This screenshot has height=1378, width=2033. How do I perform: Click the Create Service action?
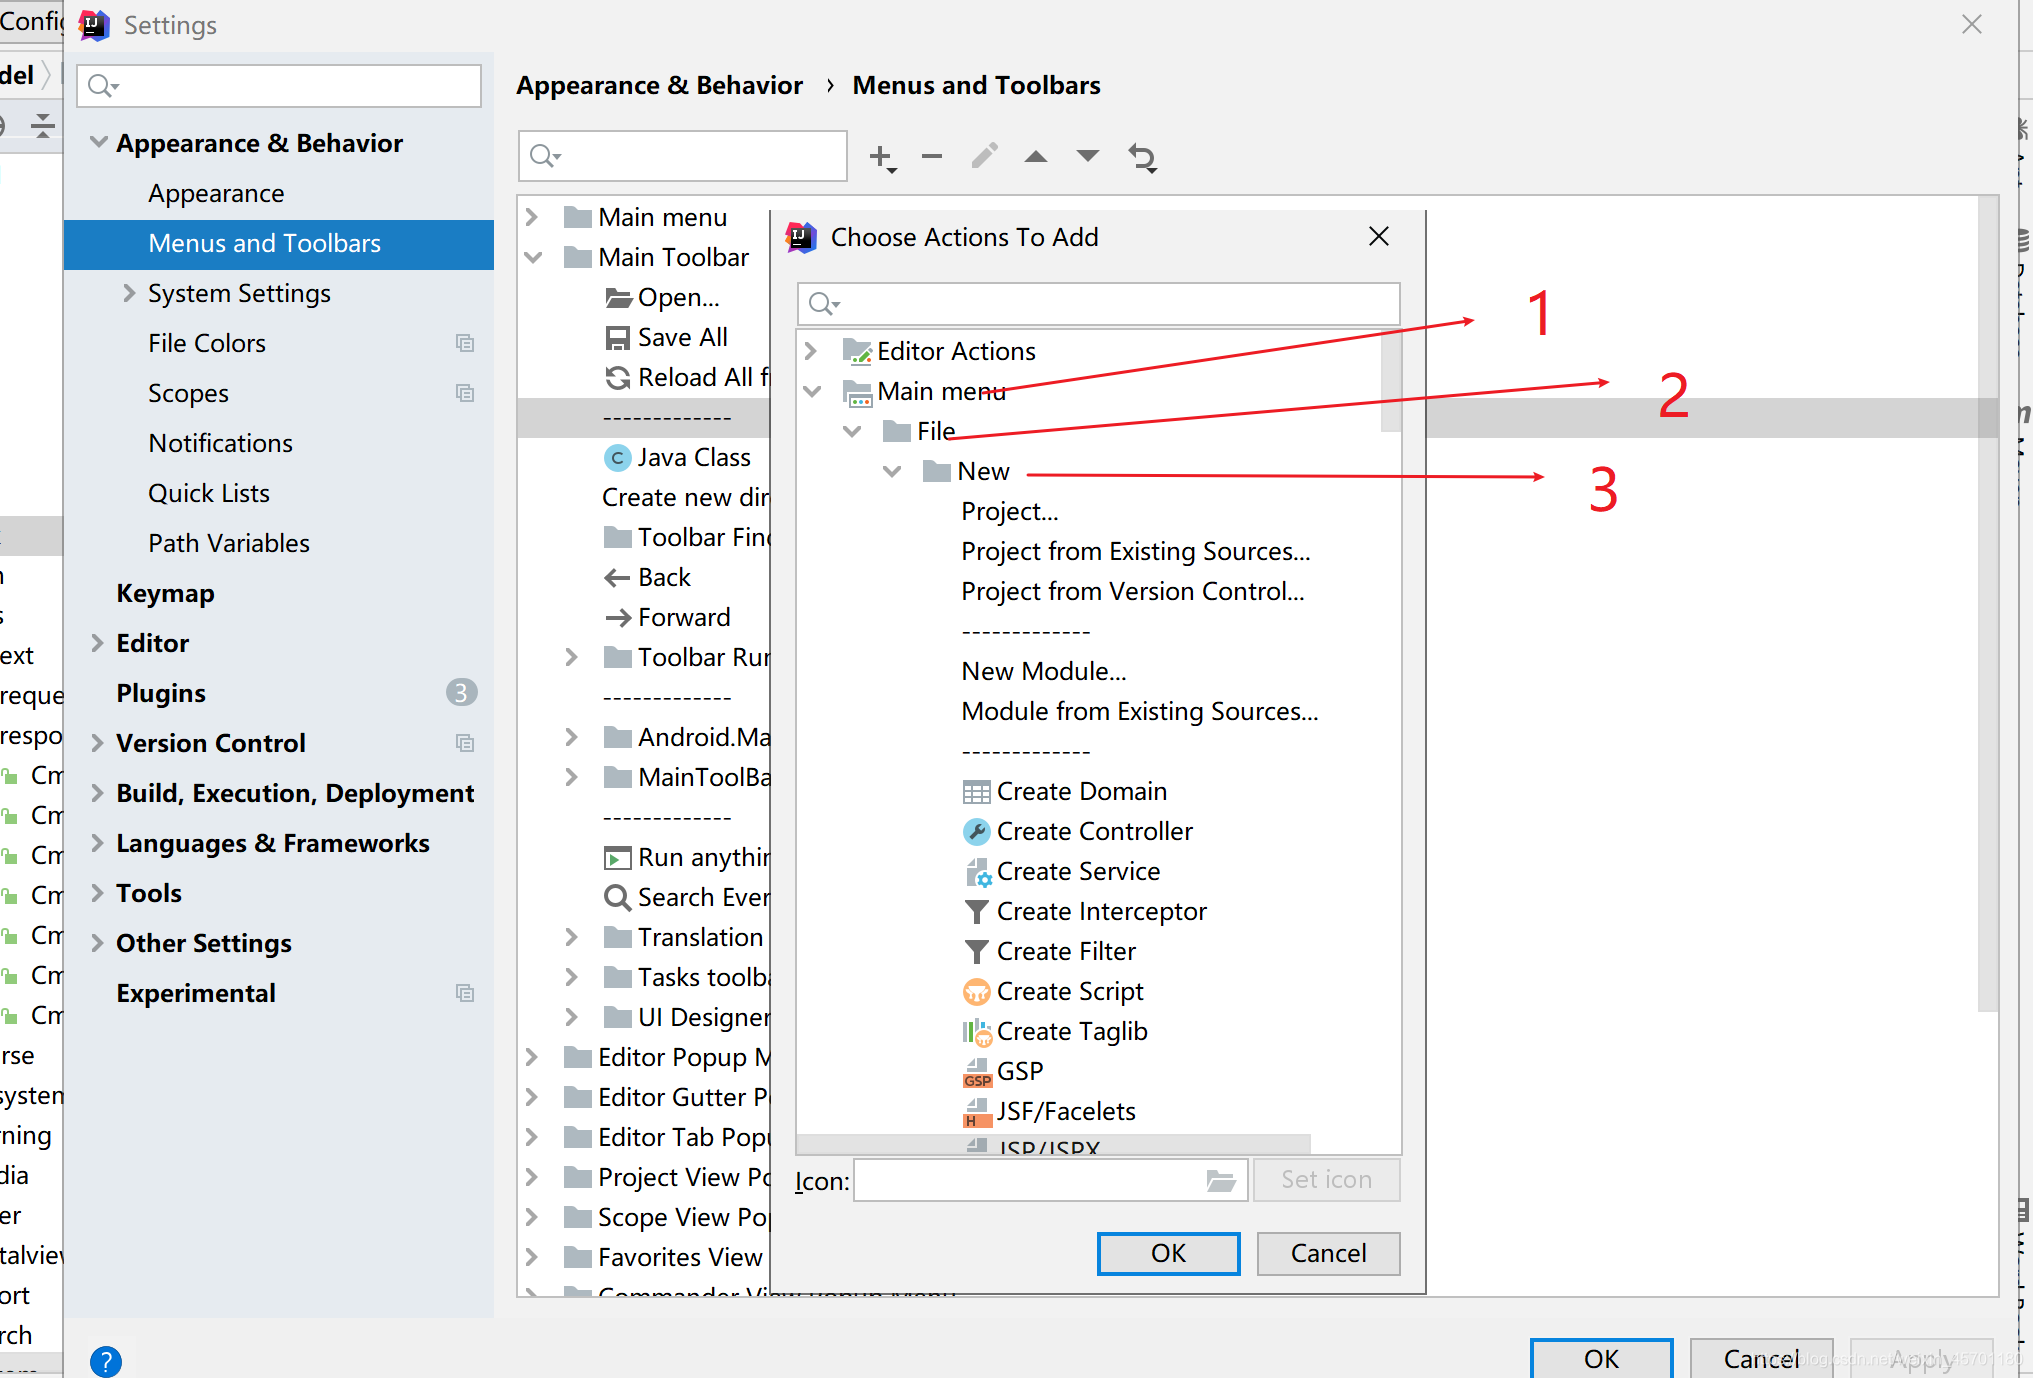click(x=1076, y=870)
